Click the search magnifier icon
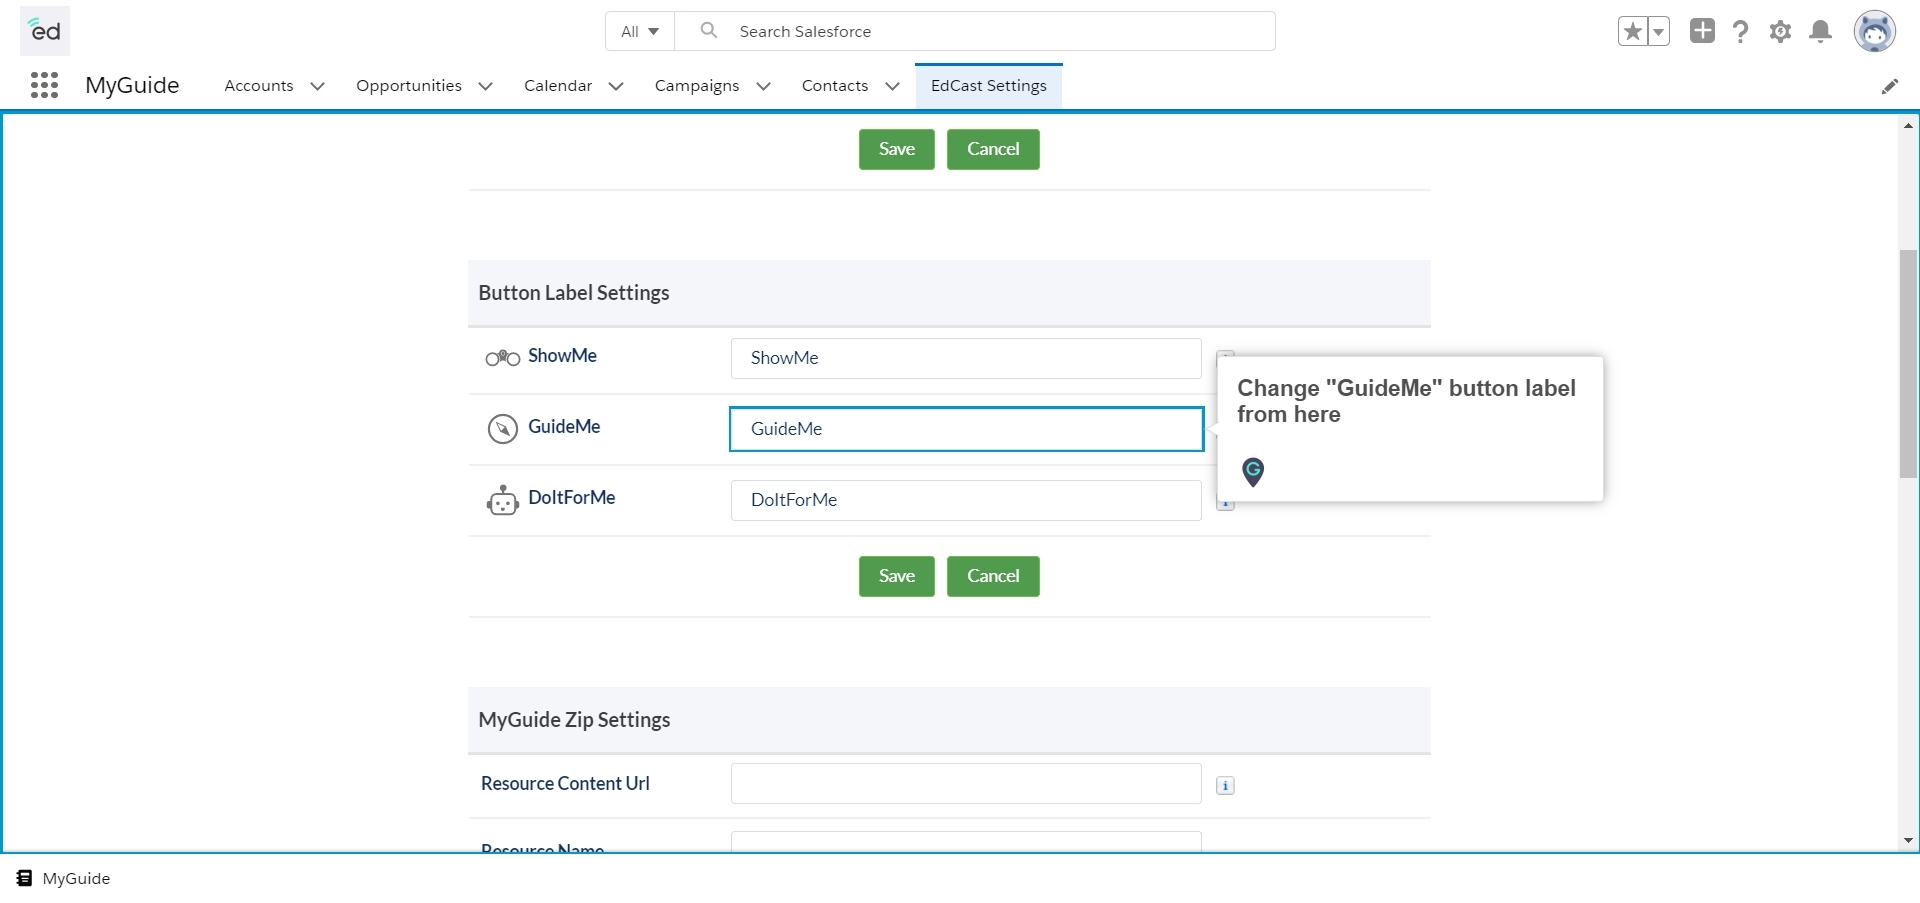 pos(709,30)
